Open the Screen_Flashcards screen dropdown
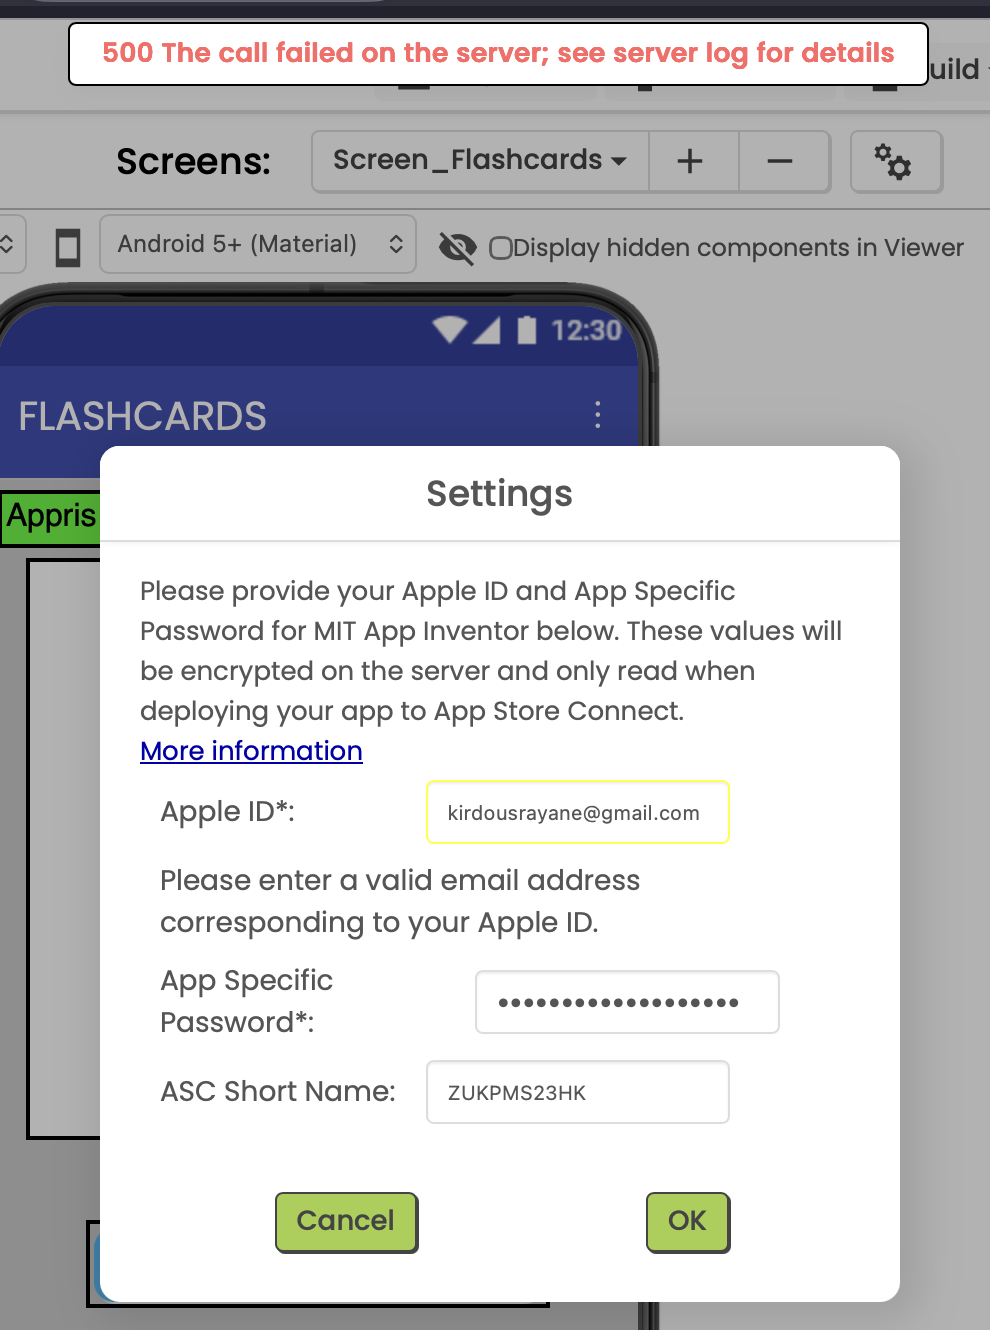Viewport: 990px width, 1330px height. point(480,161)
